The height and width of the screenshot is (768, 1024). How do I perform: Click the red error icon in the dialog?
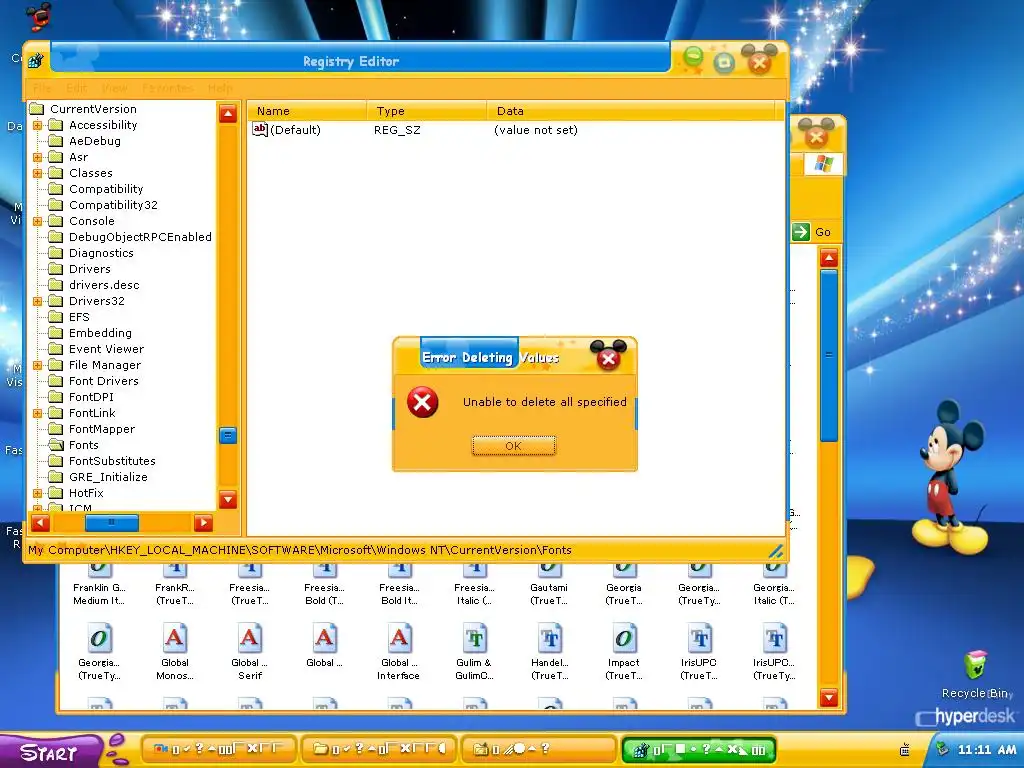click(x=423, y=402)
